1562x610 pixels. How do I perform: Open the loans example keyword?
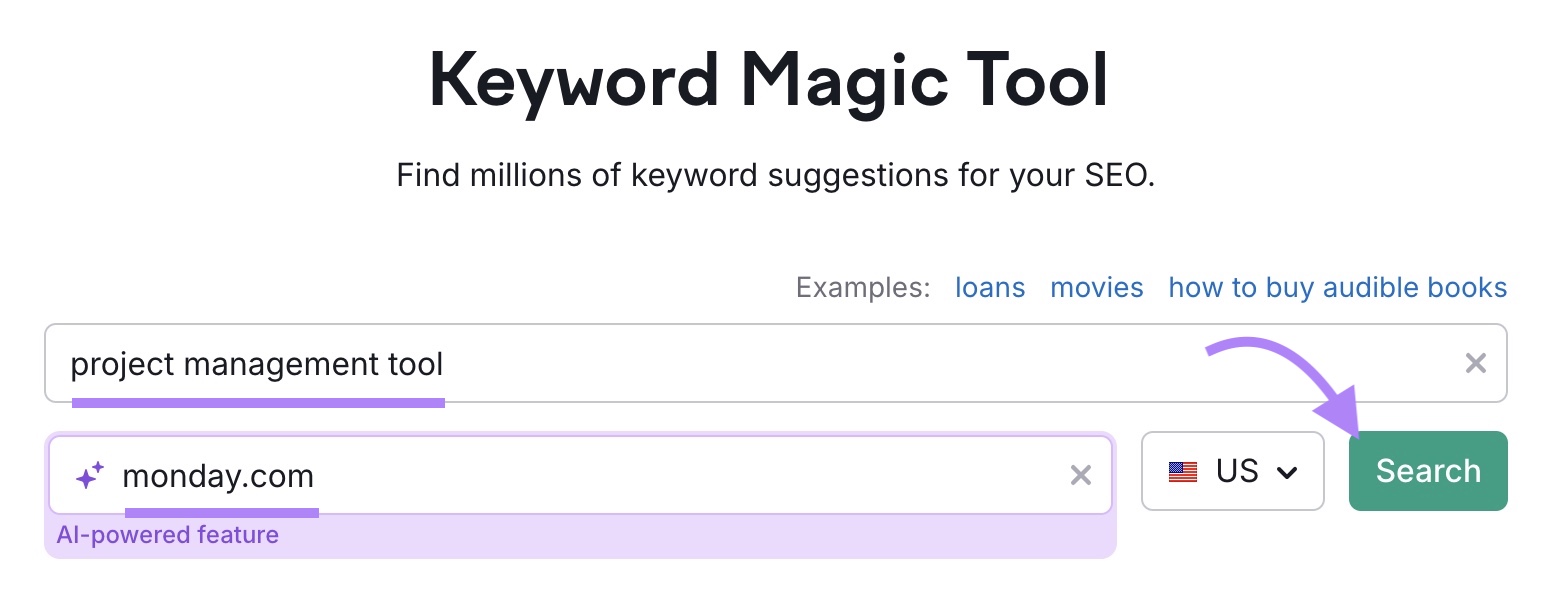(989, 288)
